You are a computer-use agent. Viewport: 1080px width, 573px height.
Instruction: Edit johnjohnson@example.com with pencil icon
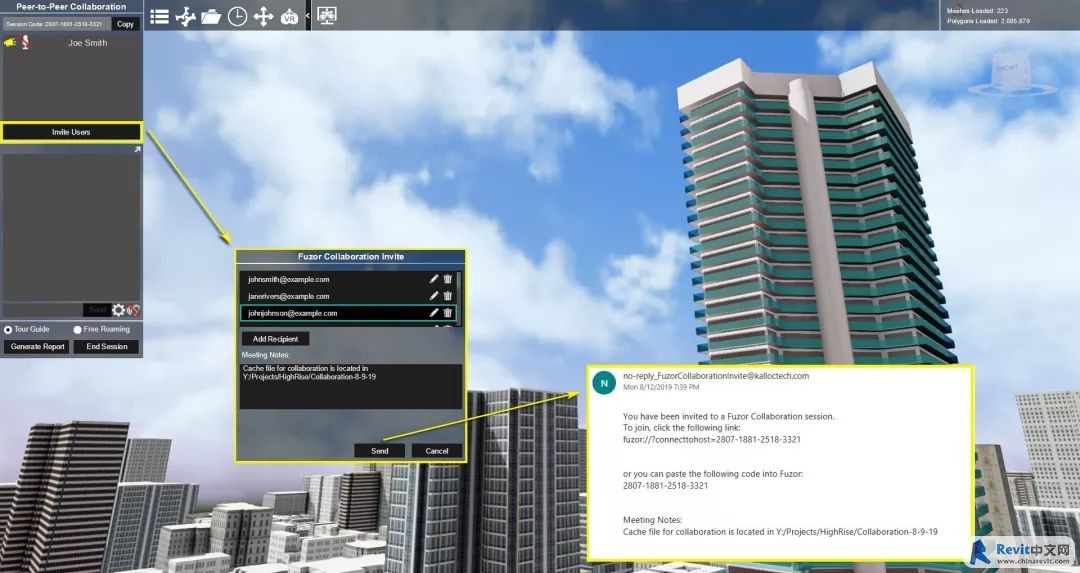433,313
